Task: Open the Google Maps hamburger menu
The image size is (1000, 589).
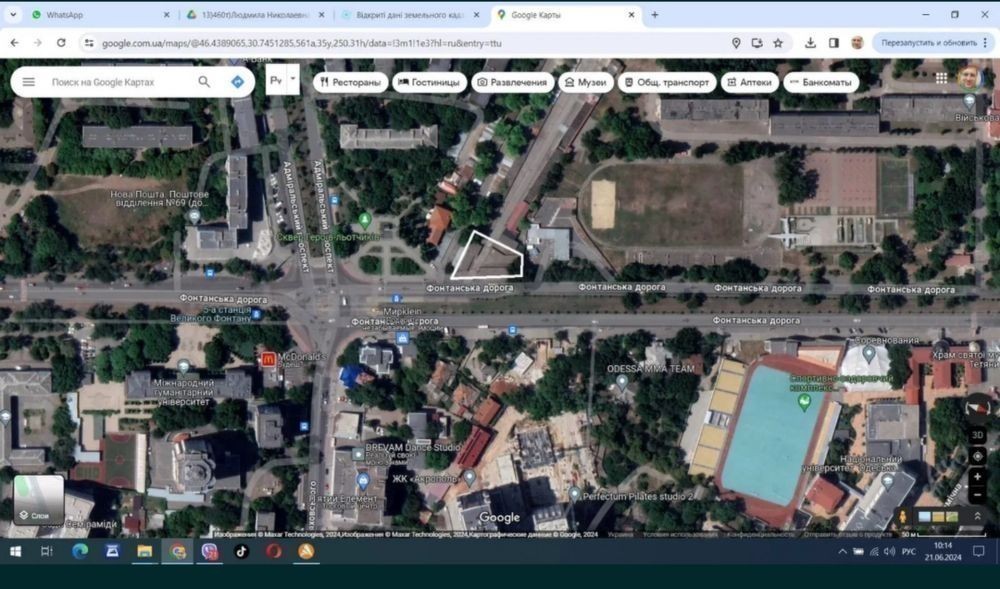Action: [28, 82]
